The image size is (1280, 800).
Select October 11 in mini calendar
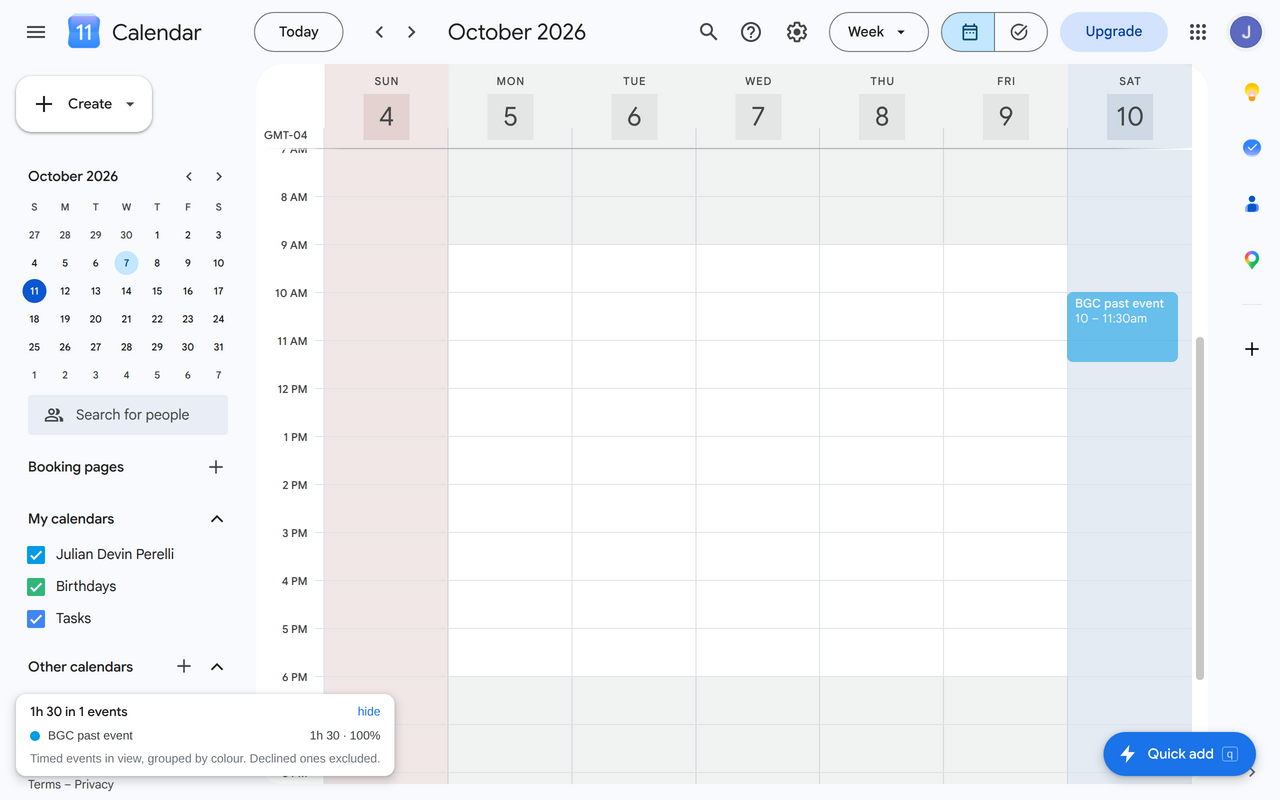[x=34, y=291]
